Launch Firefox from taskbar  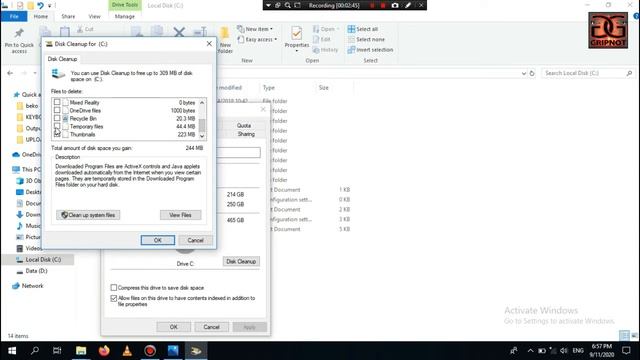click(104, 351)
